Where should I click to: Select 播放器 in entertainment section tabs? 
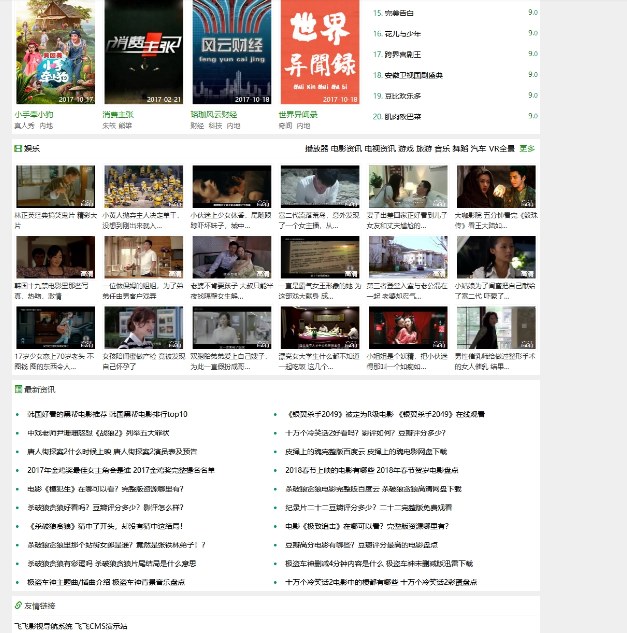tap(317, 149)
